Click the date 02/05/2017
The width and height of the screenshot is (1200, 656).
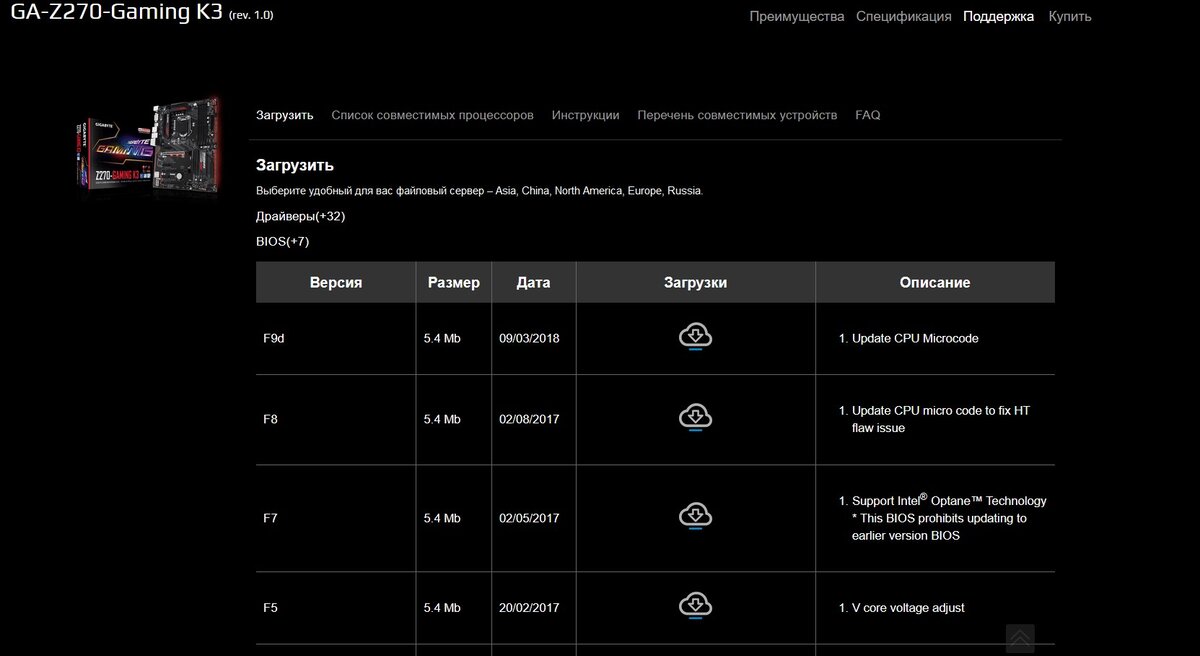click(x=529, y=518)
